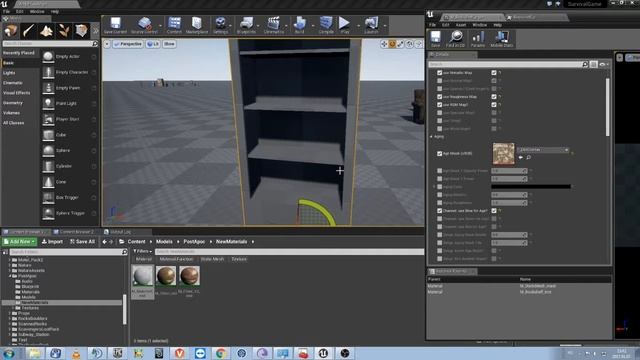The height and width of the screenshot is (360, 640).
Task: Open the Blueprints toolbar button
Action: tap(246, 25)
